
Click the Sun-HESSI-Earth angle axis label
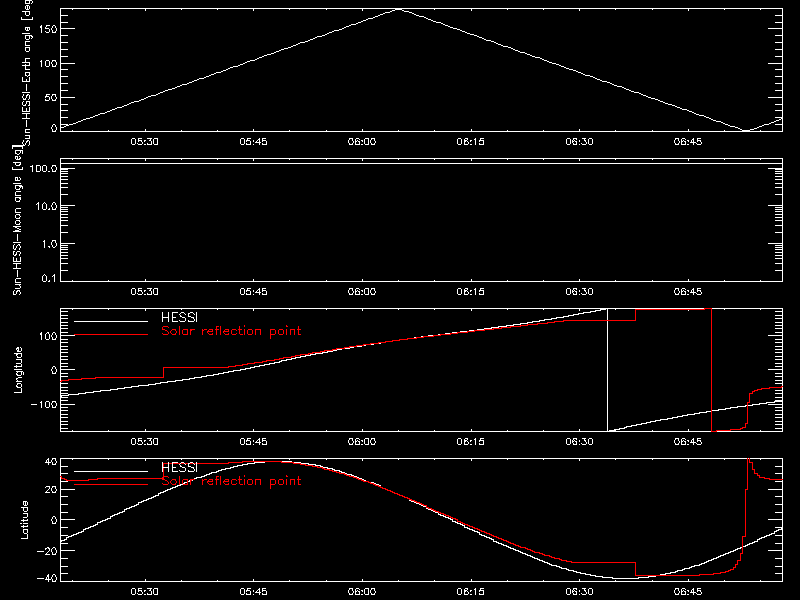click(27, 72)
